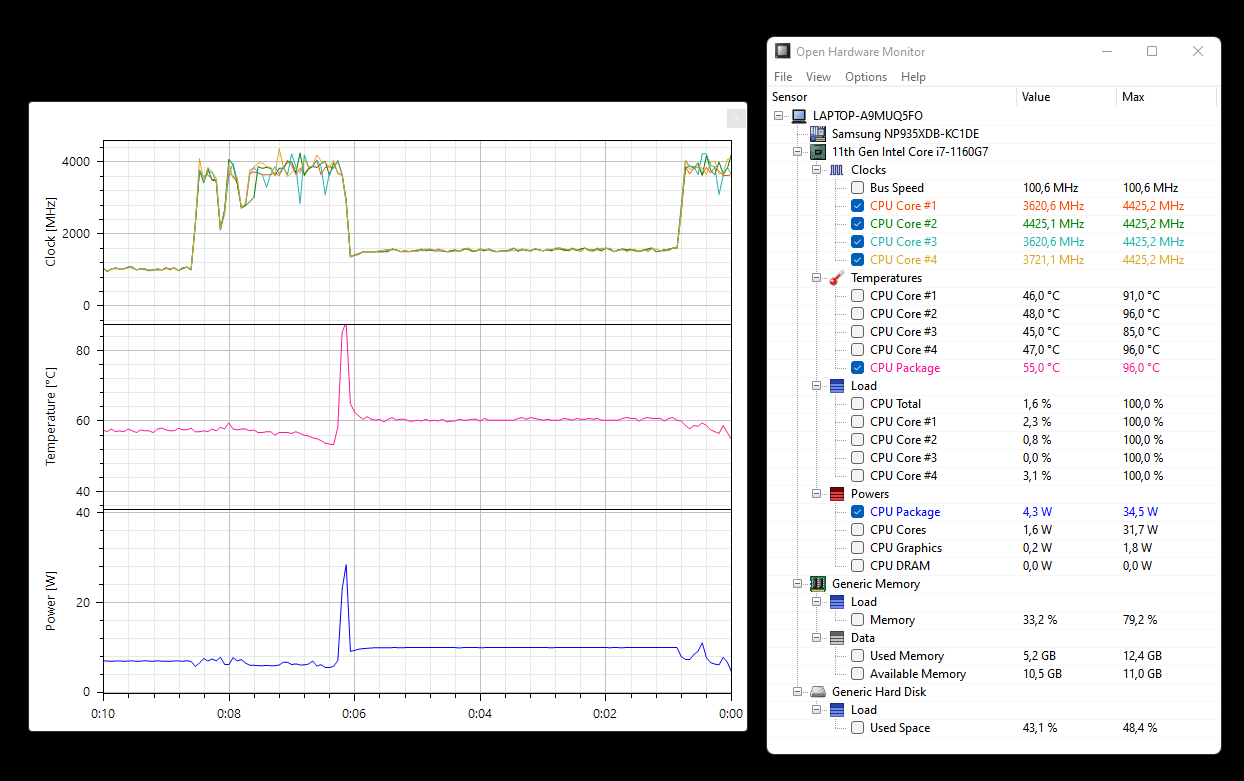1244x781 pixels.
Task: Click the plot window's top-right corner button
Action: pos(736,119)
